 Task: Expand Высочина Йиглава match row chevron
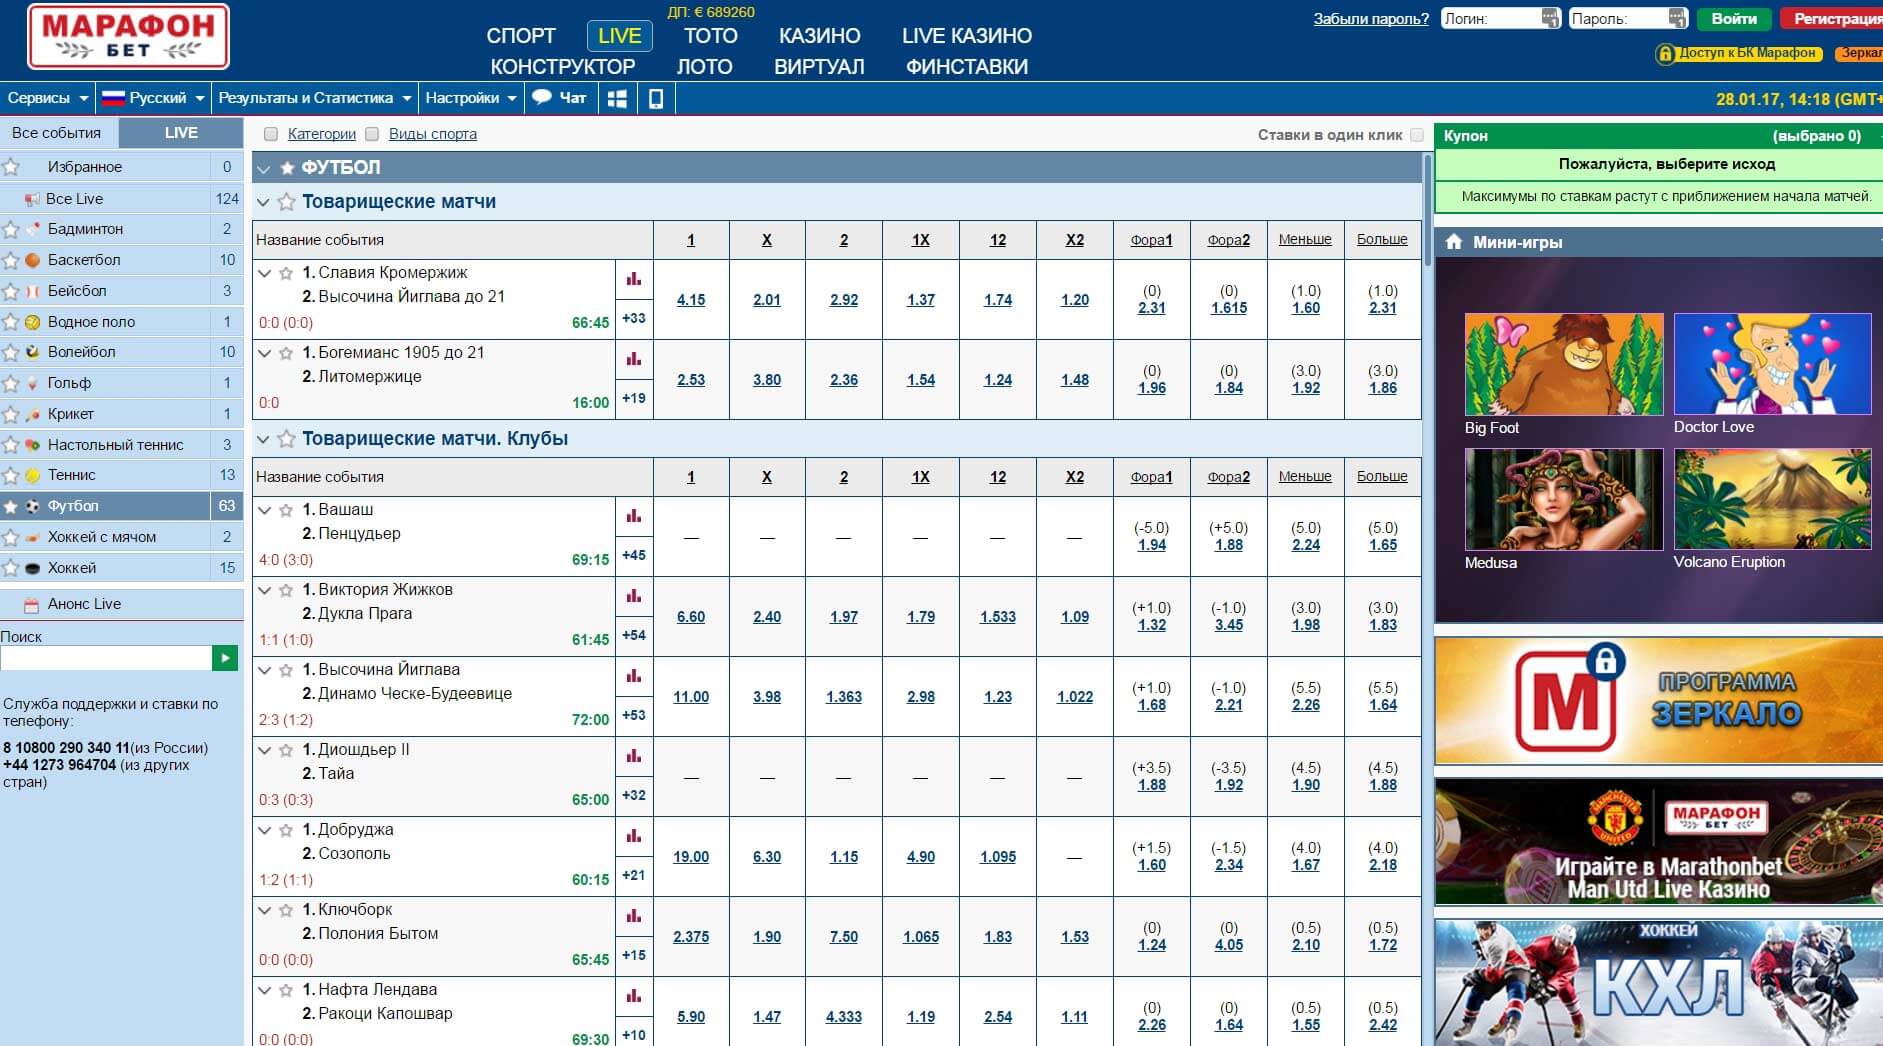click(265, 670)
